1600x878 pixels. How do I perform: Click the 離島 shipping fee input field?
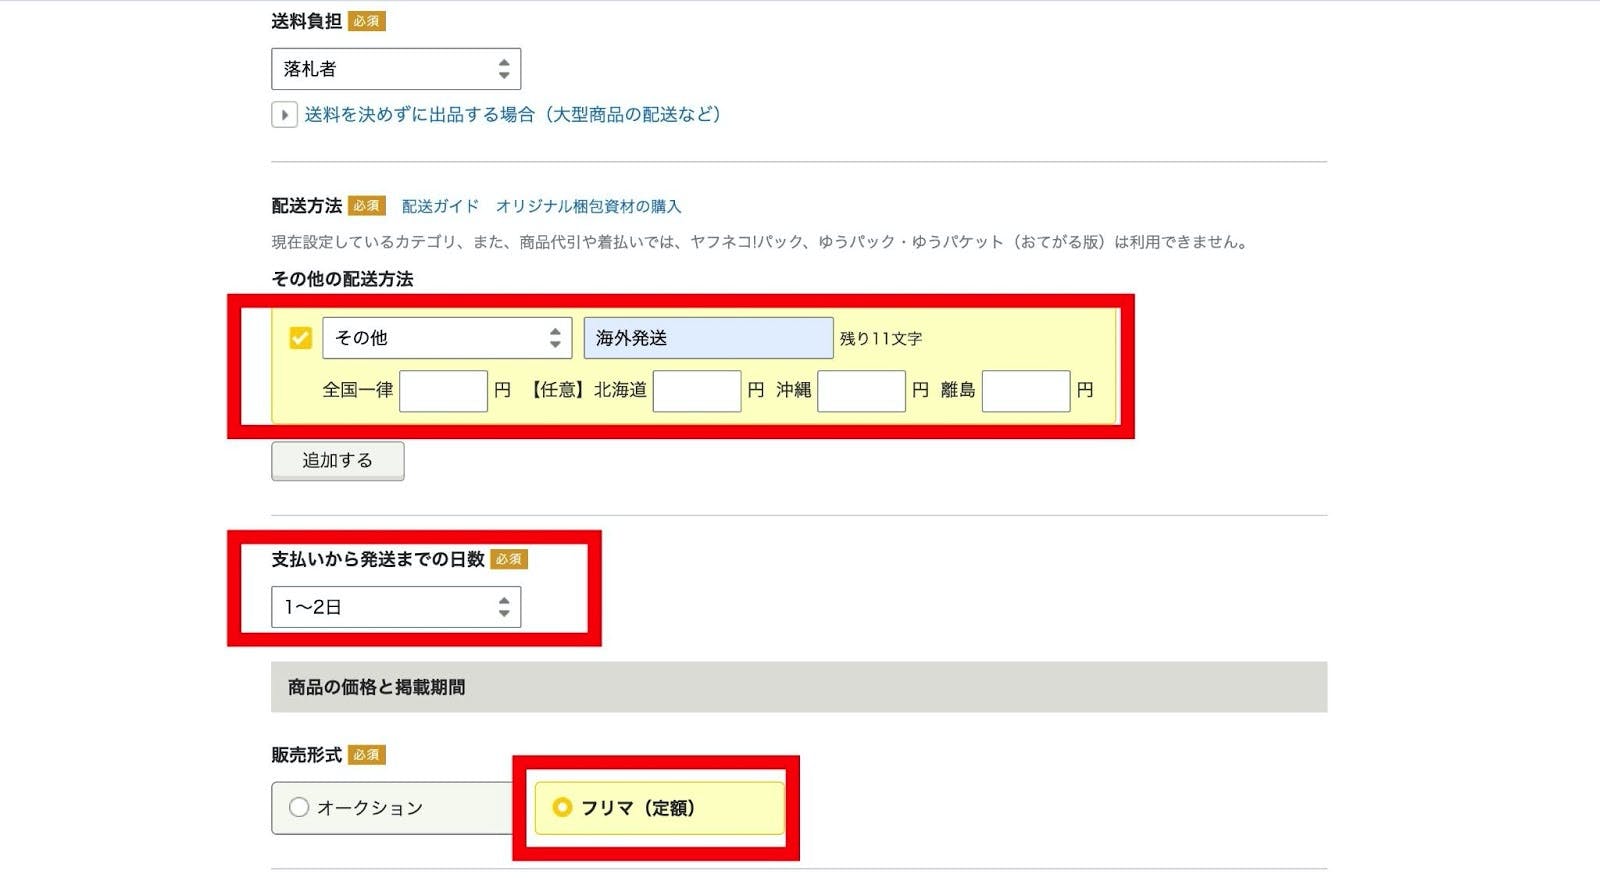click(x=1026, y=391)
